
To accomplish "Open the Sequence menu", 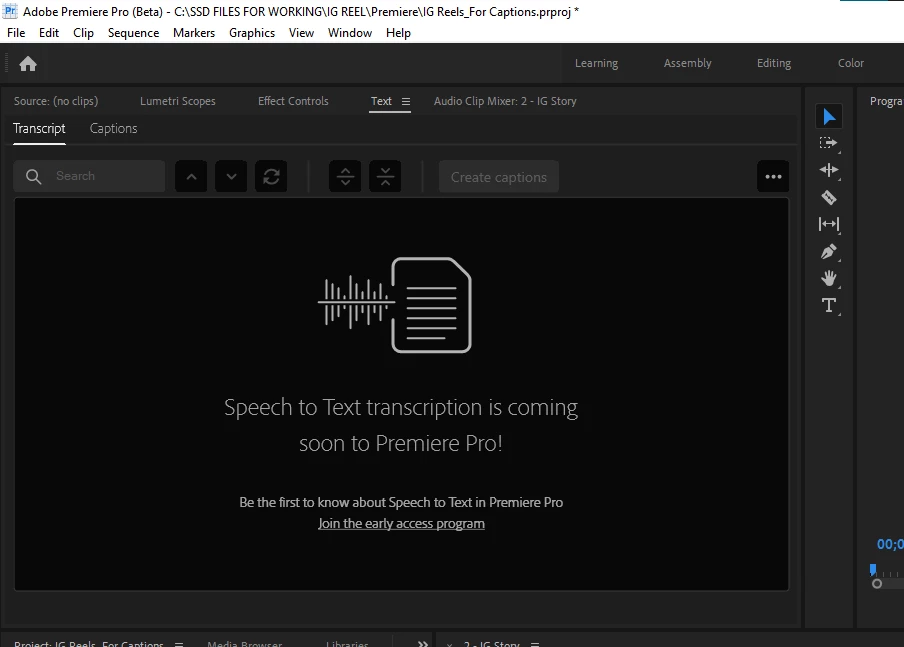I will click(x=133, y=33).
